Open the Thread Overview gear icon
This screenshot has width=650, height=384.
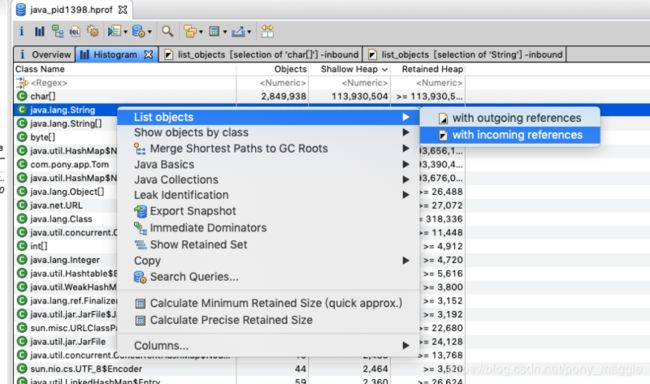pos(92,31)
